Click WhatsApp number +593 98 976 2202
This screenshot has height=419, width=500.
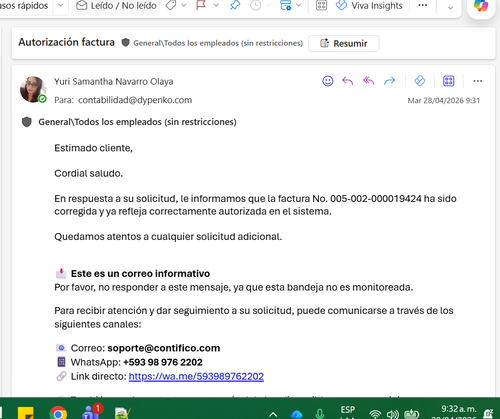coord(163,362)
